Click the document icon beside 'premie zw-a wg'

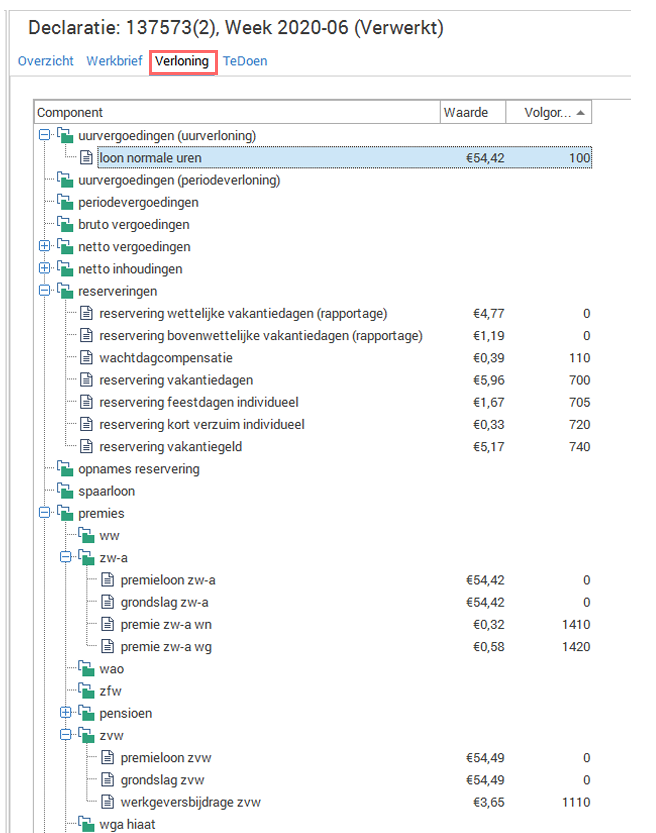coord(107,647)
